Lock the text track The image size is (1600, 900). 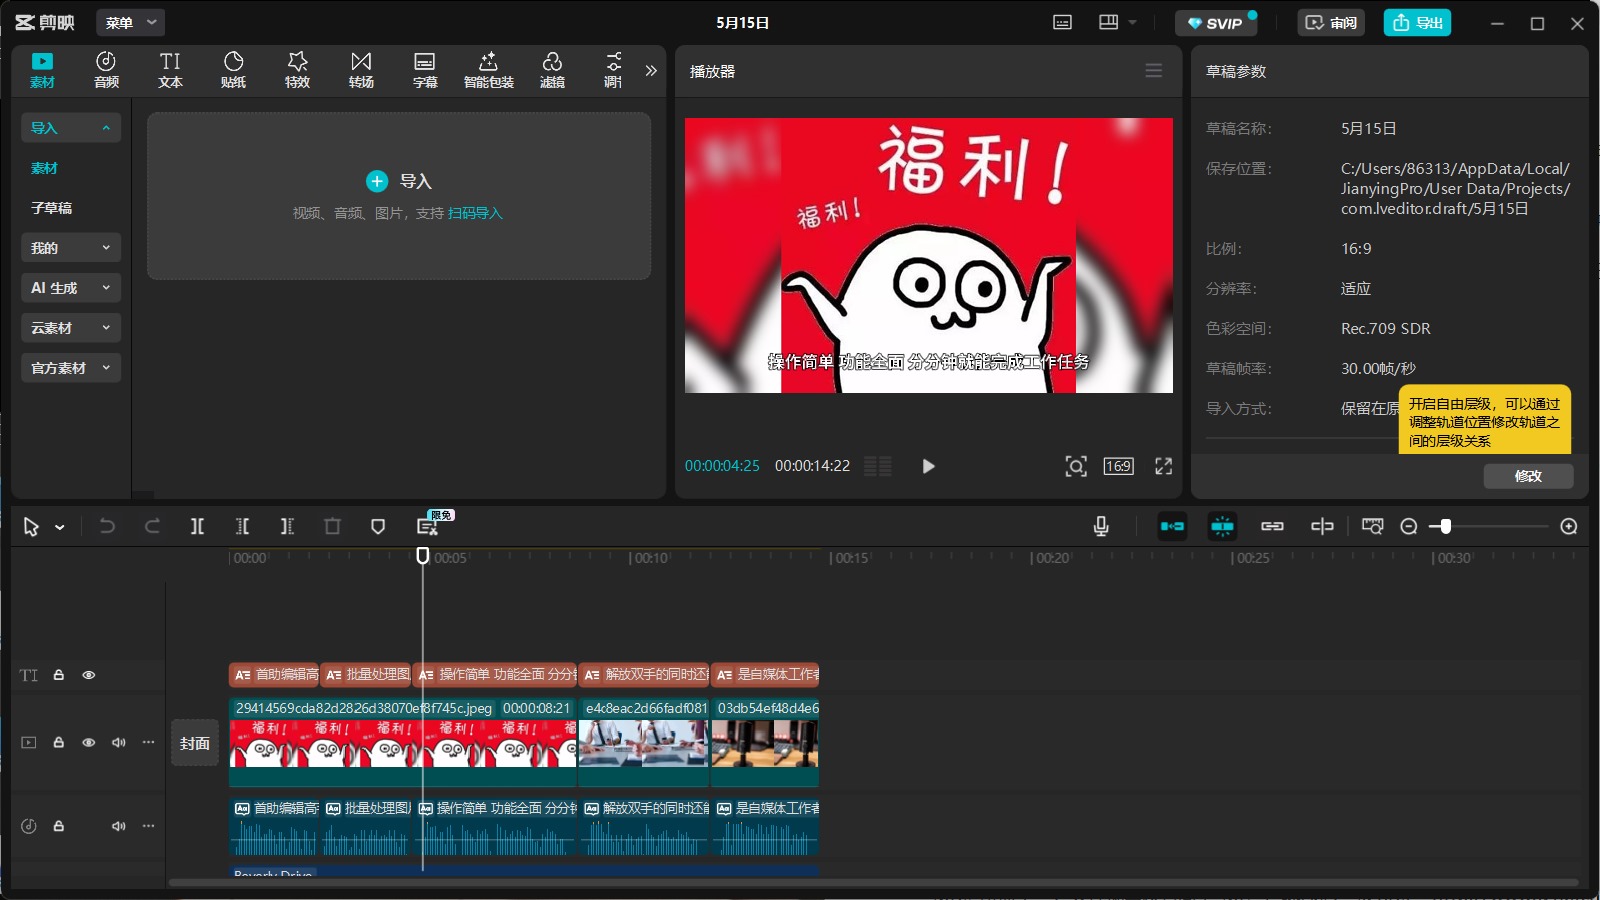(x=59, y=675)
